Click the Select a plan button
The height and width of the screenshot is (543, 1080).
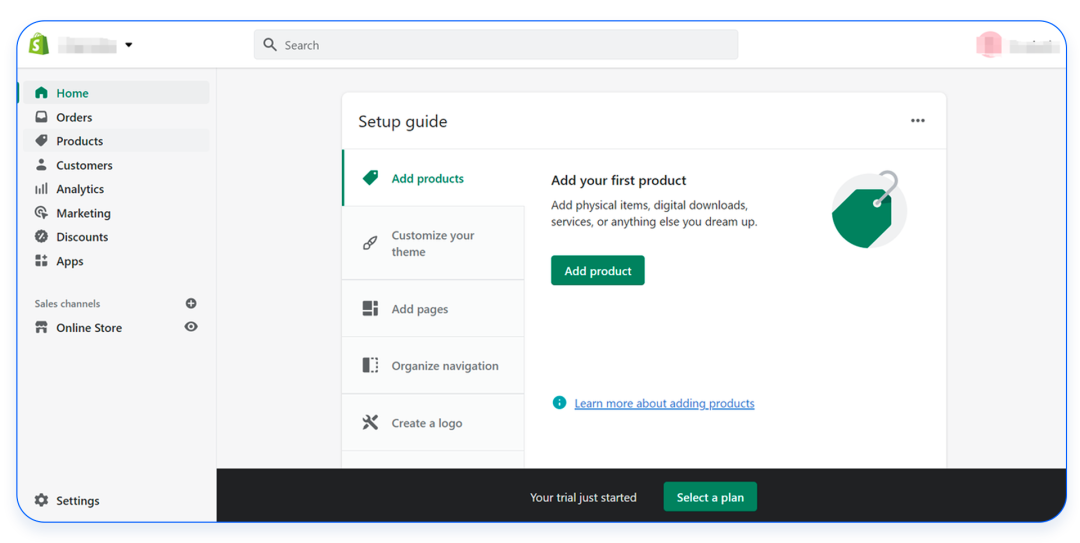pyautogui.click(x=710, y=497)
